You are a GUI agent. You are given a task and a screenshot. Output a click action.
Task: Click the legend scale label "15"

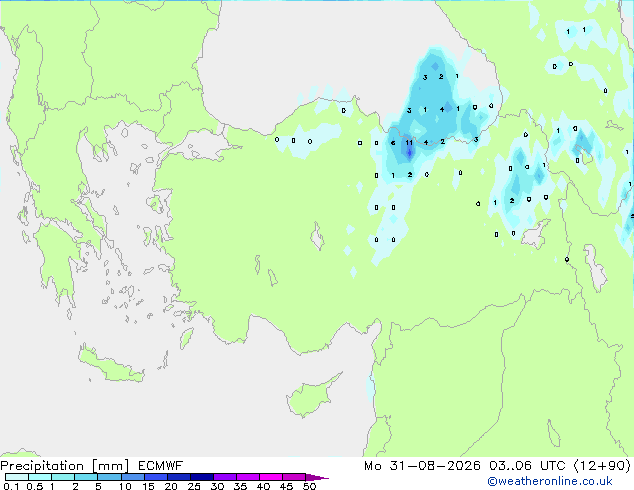[x=148, y=486]
